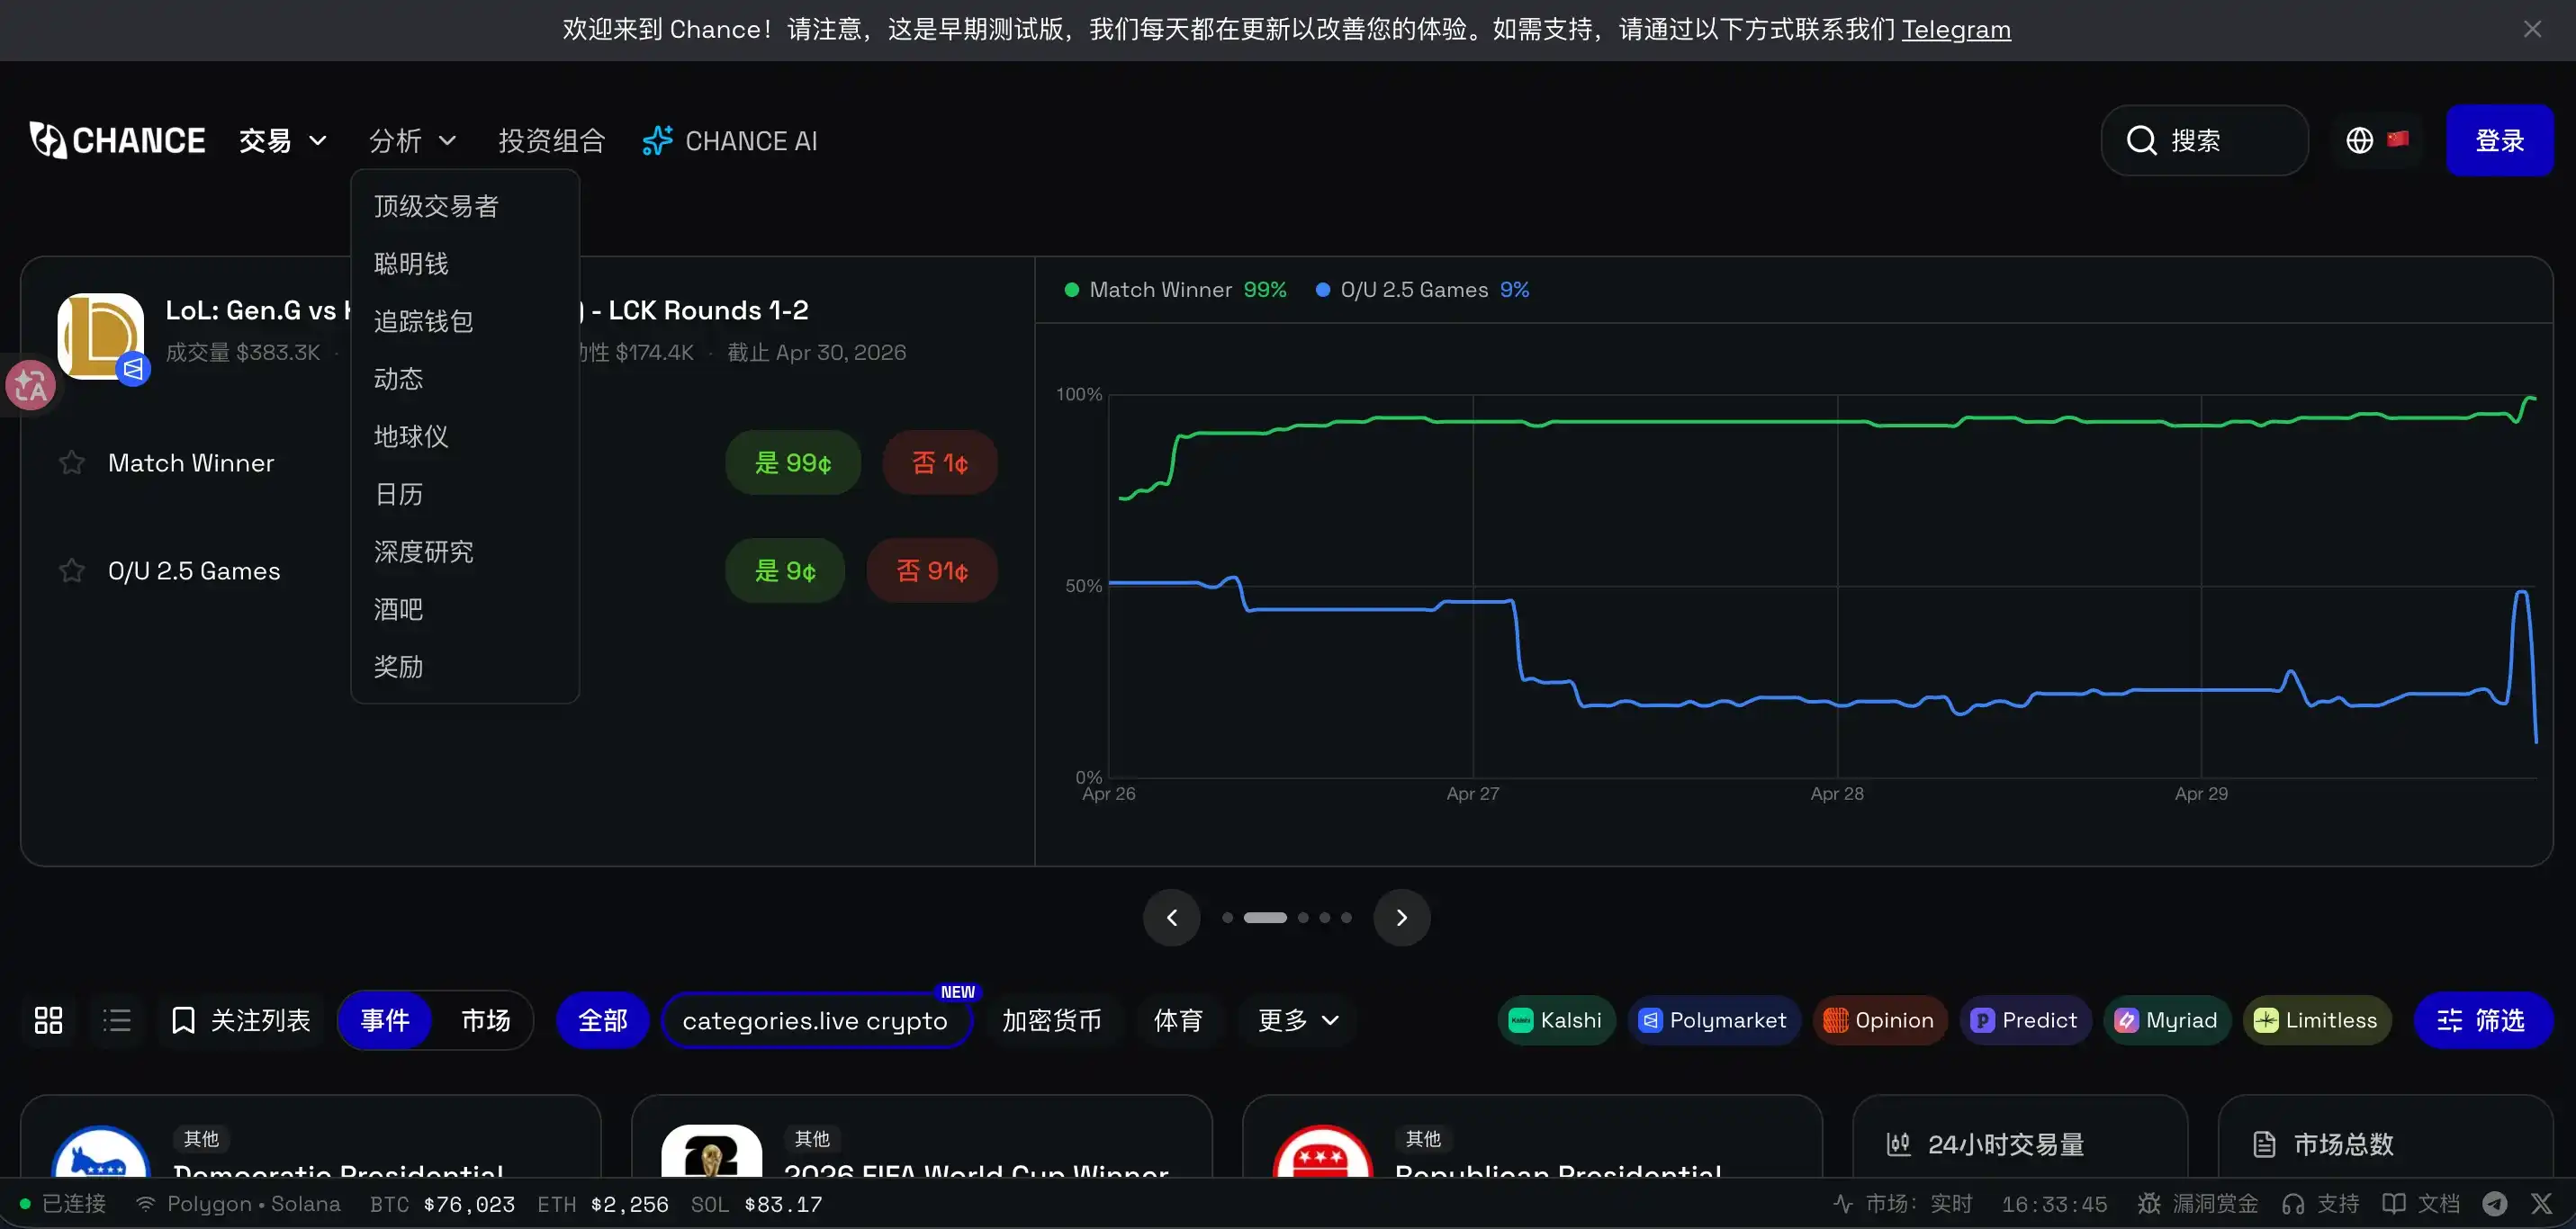The image size is (2576, 1229).
Task: Toggle Opinion platform filter
Action: coord(1880,1021)
